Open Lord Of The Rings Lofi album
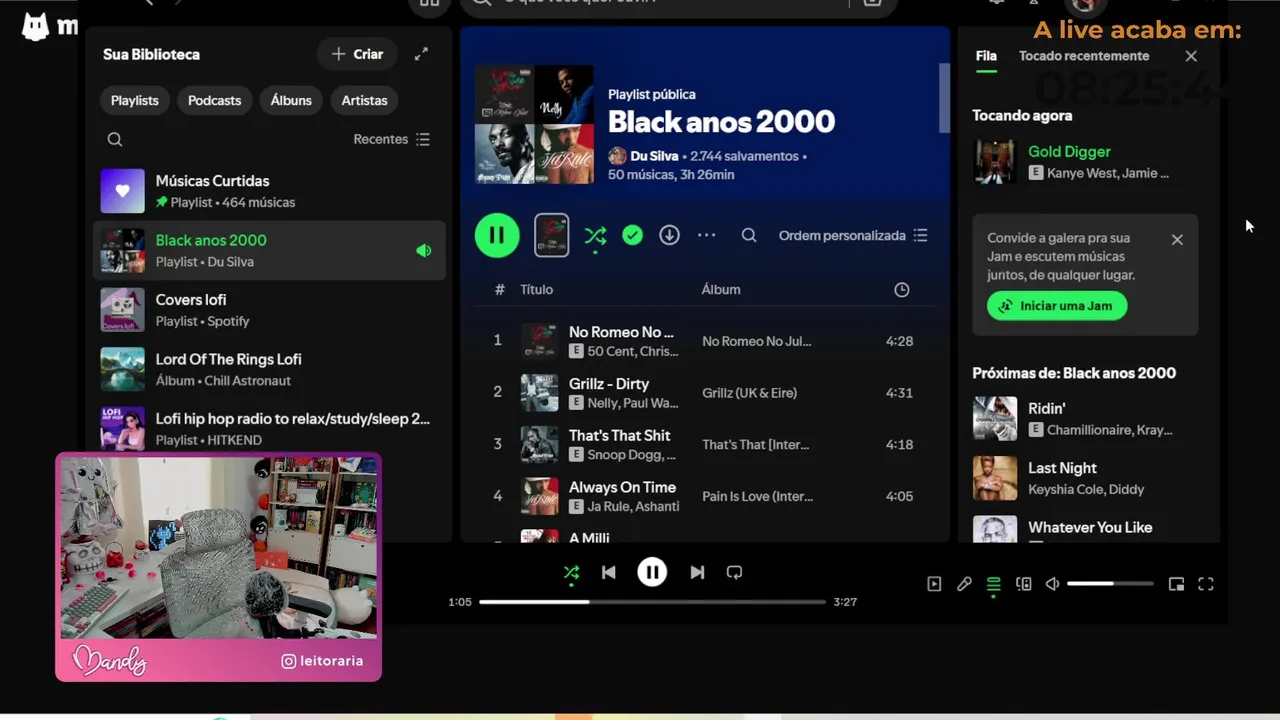The image size is (1280, 720). coord(269,369)
